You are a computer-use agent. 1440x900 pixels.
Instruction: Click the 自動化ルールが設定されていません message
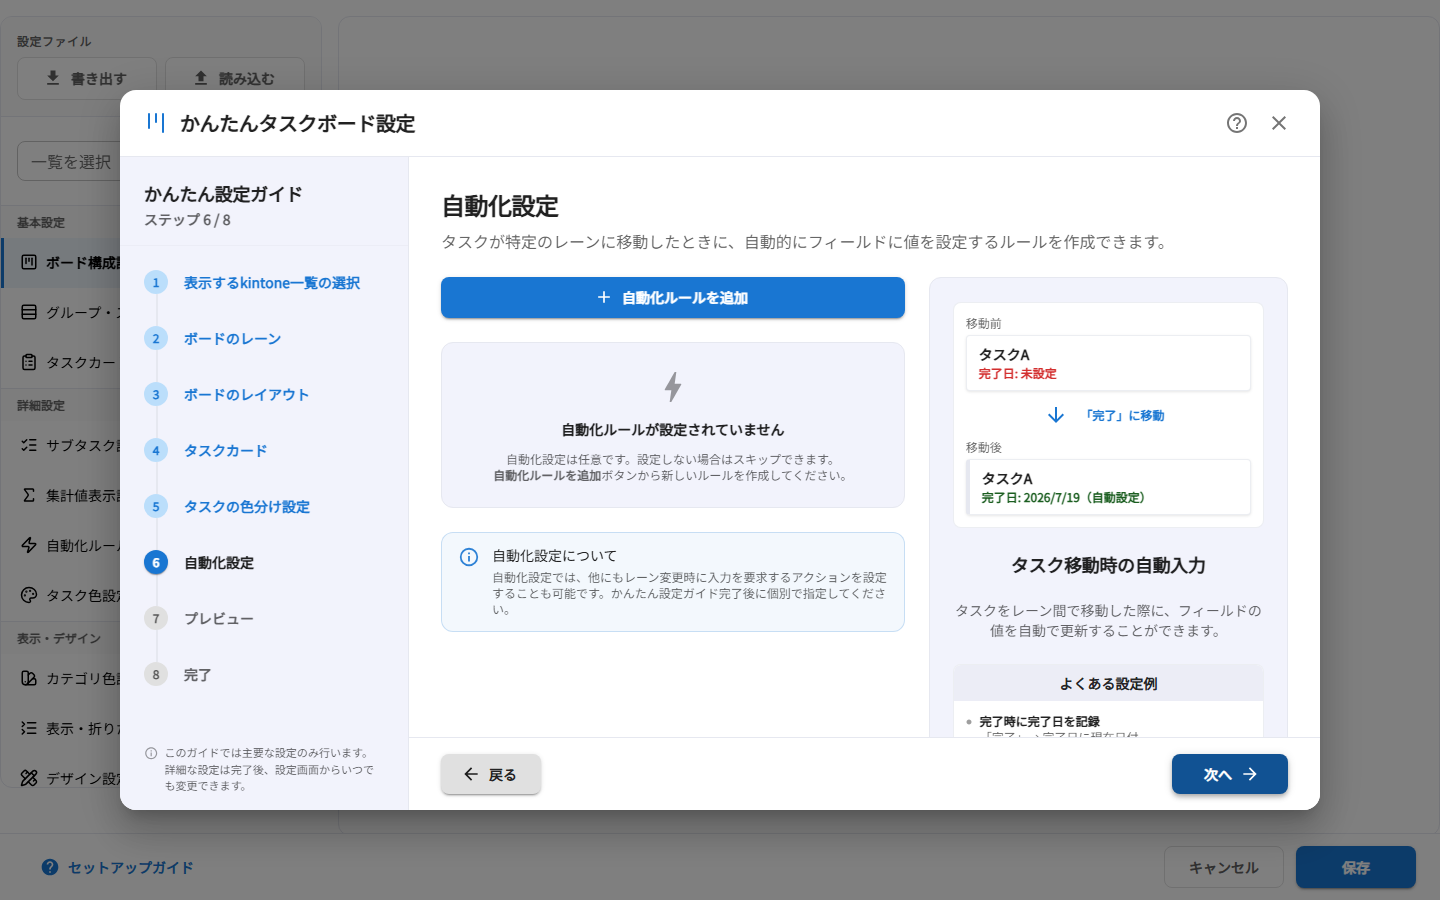pos(673,430)
